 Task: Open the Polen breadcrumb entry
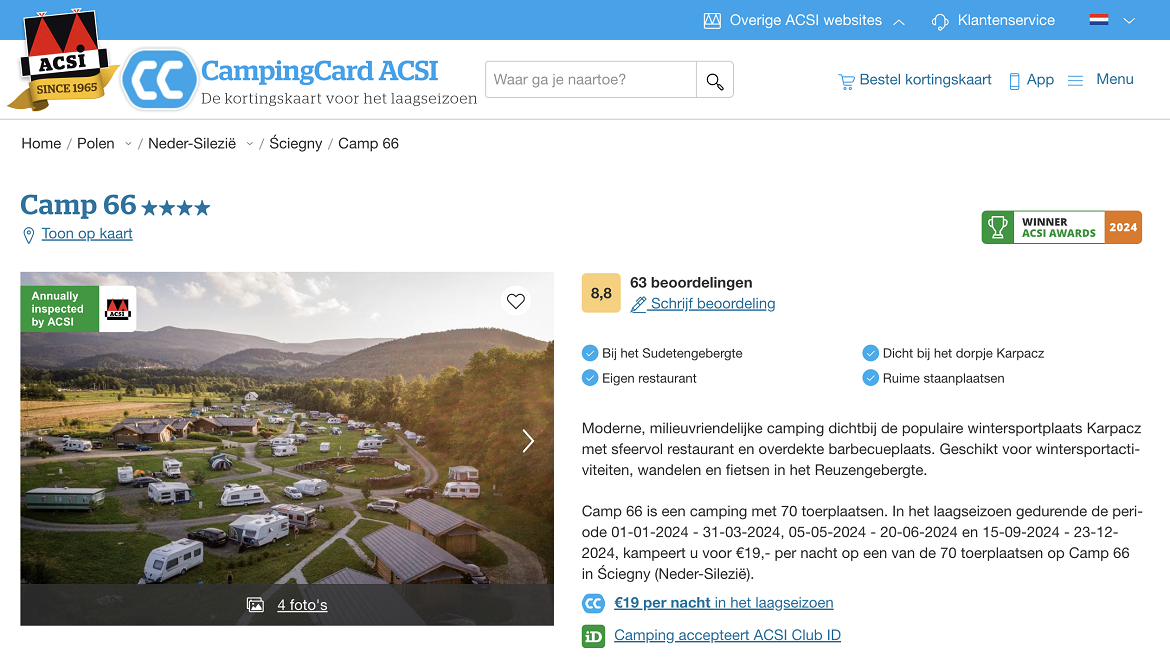coord(94,143)
